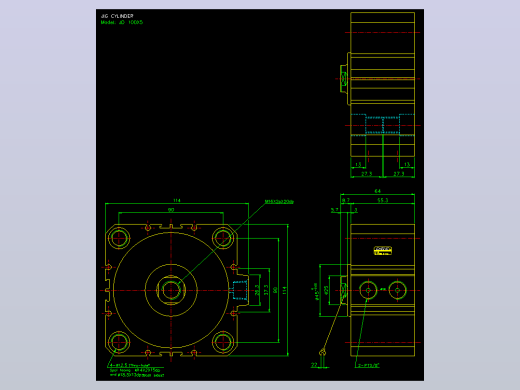Image resolution: width=520 pixels, height=390 pixels.
Task: Click the yellow nameplate on side view
Action: point(383,251)
